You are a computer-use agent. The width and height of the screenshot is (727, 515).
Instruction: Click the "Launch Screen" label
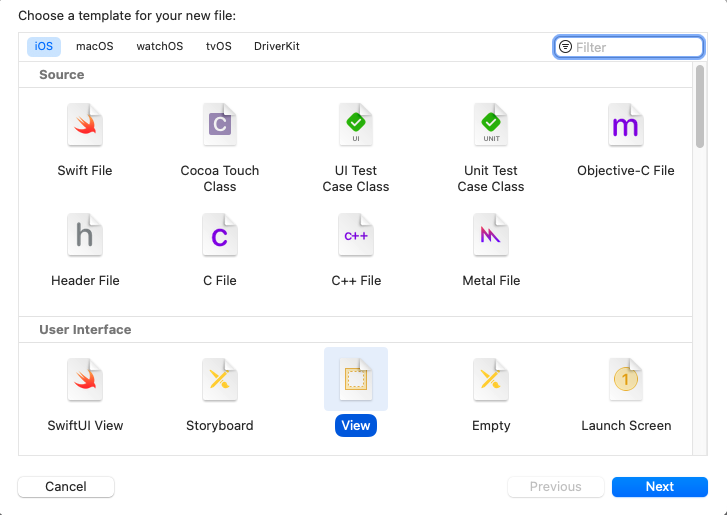tap(626, 426)
